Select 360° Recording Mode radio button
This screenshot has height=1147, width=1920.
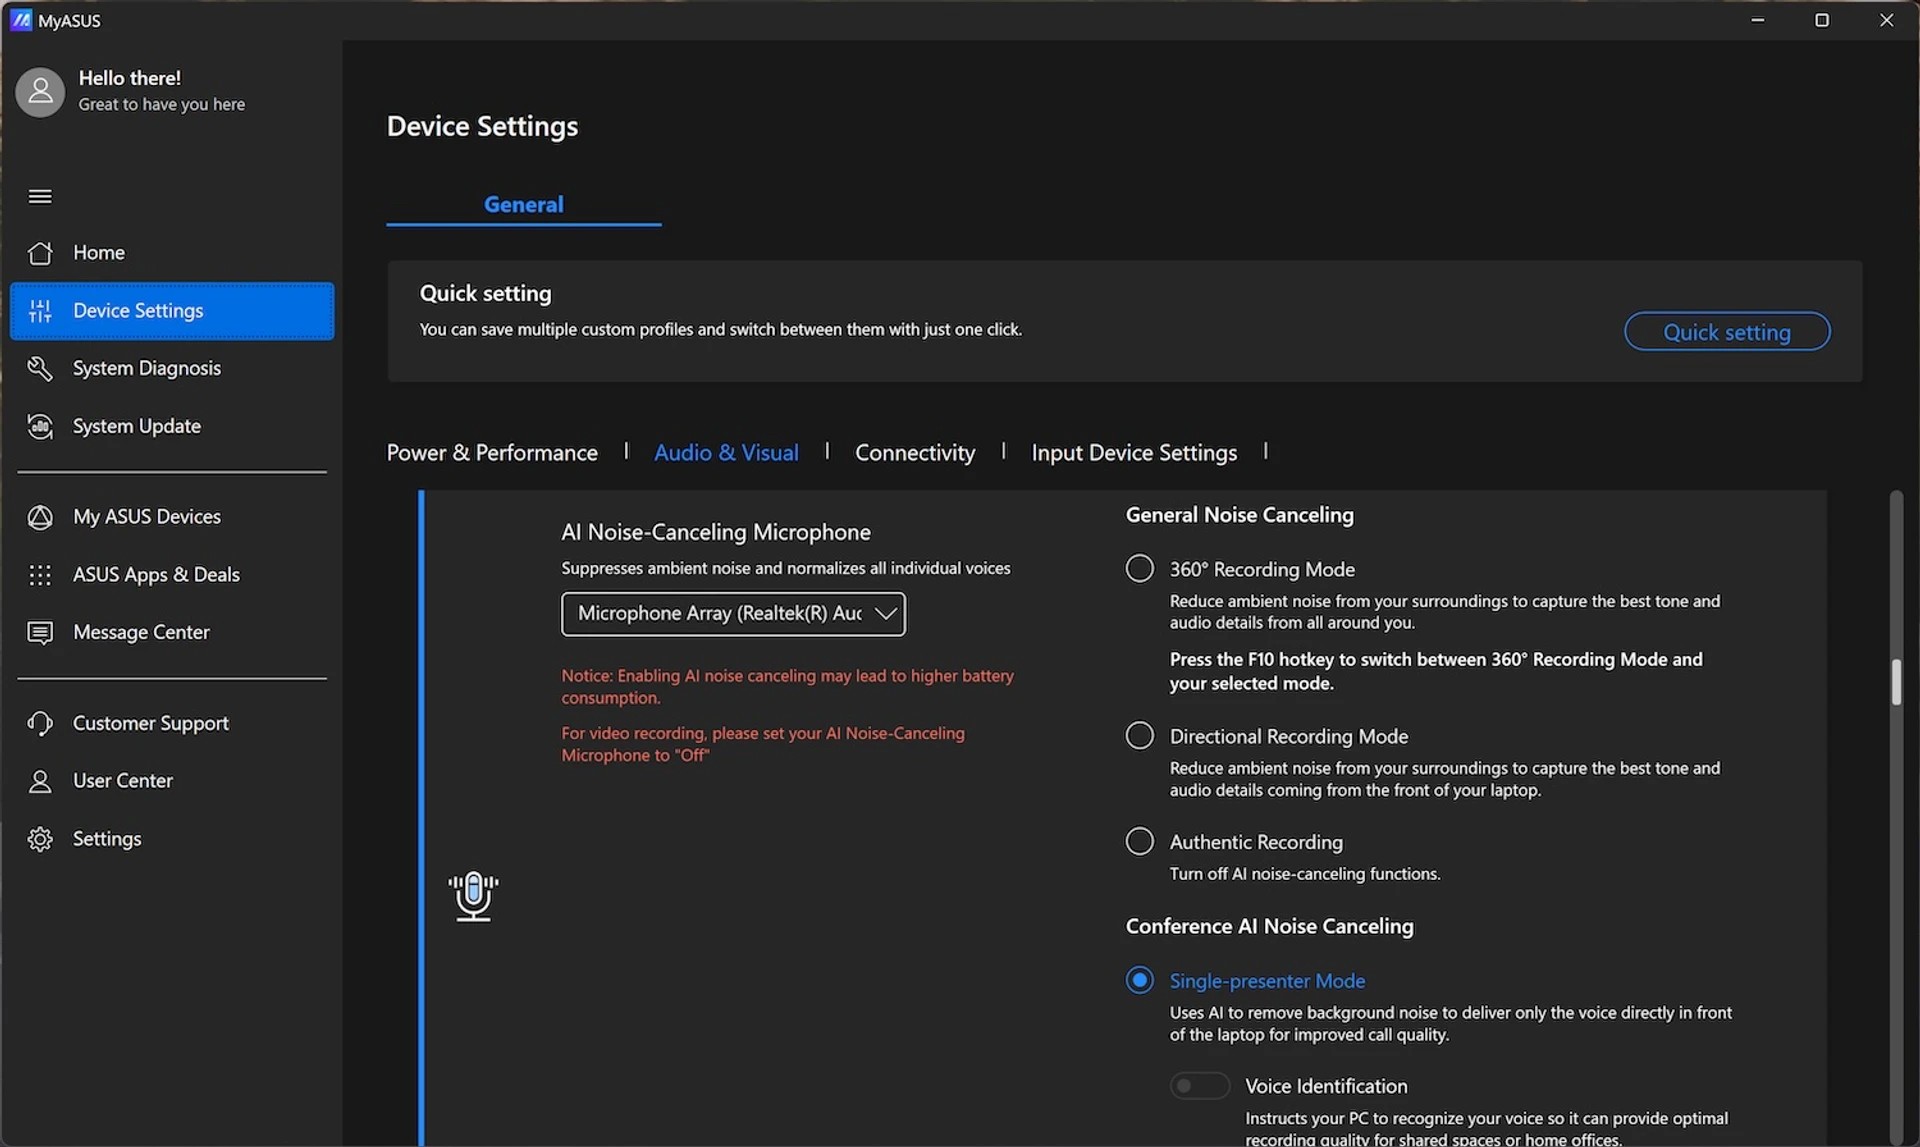[1139, 568]
